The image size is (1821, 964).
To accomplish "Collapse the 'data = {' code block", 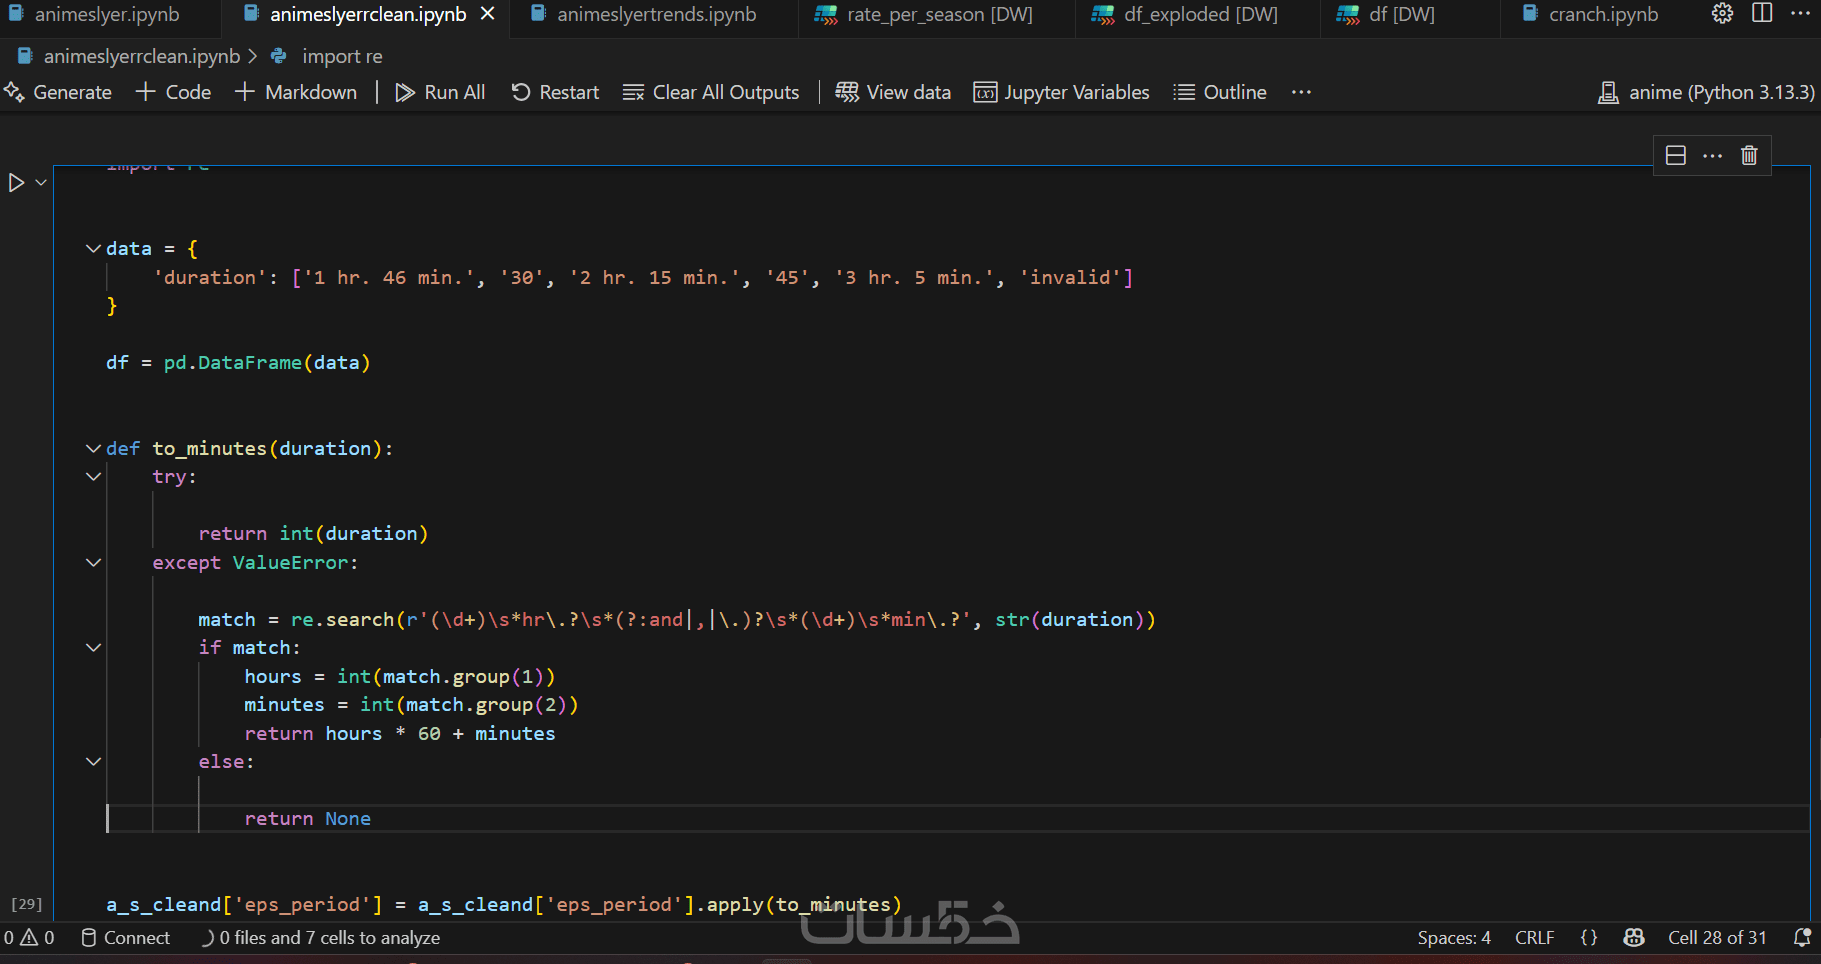I will click(93, 248).
